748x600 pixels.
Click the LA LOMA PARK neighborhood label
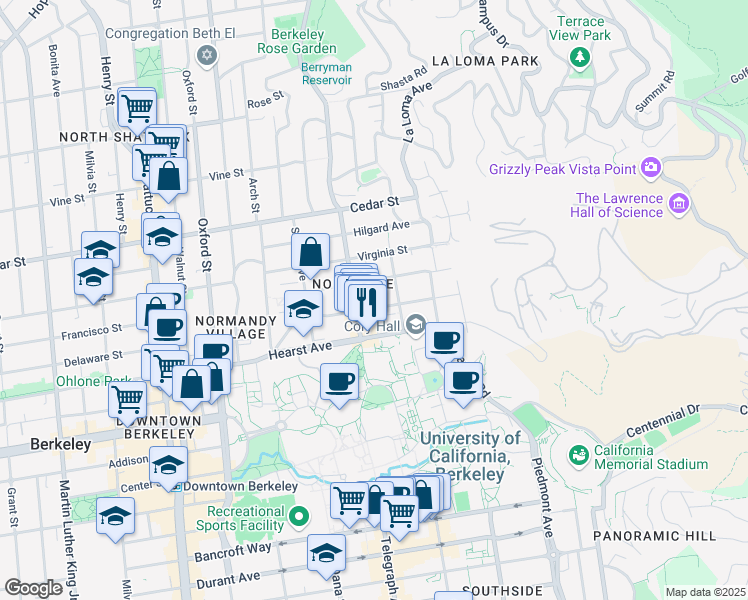[485, 61]
